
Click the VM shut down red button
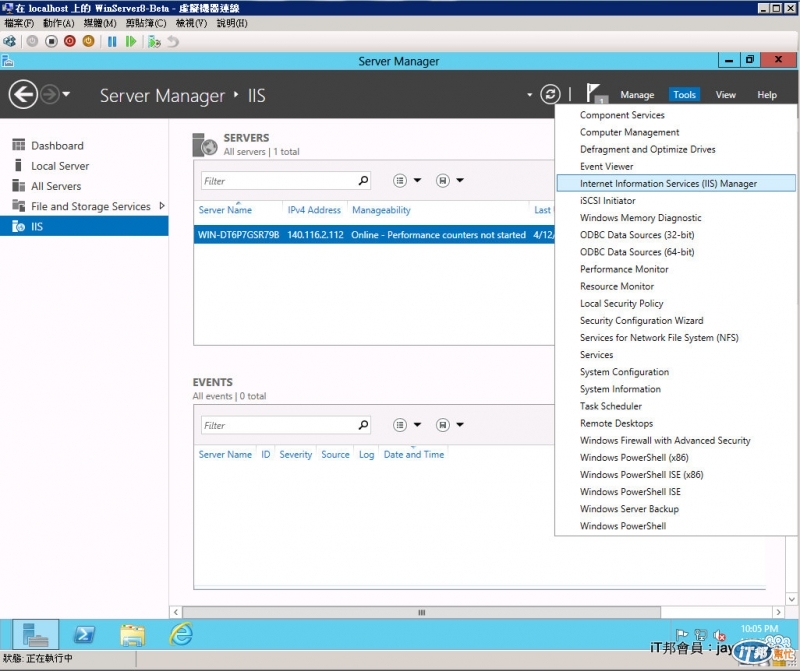(x=70, y=41)
